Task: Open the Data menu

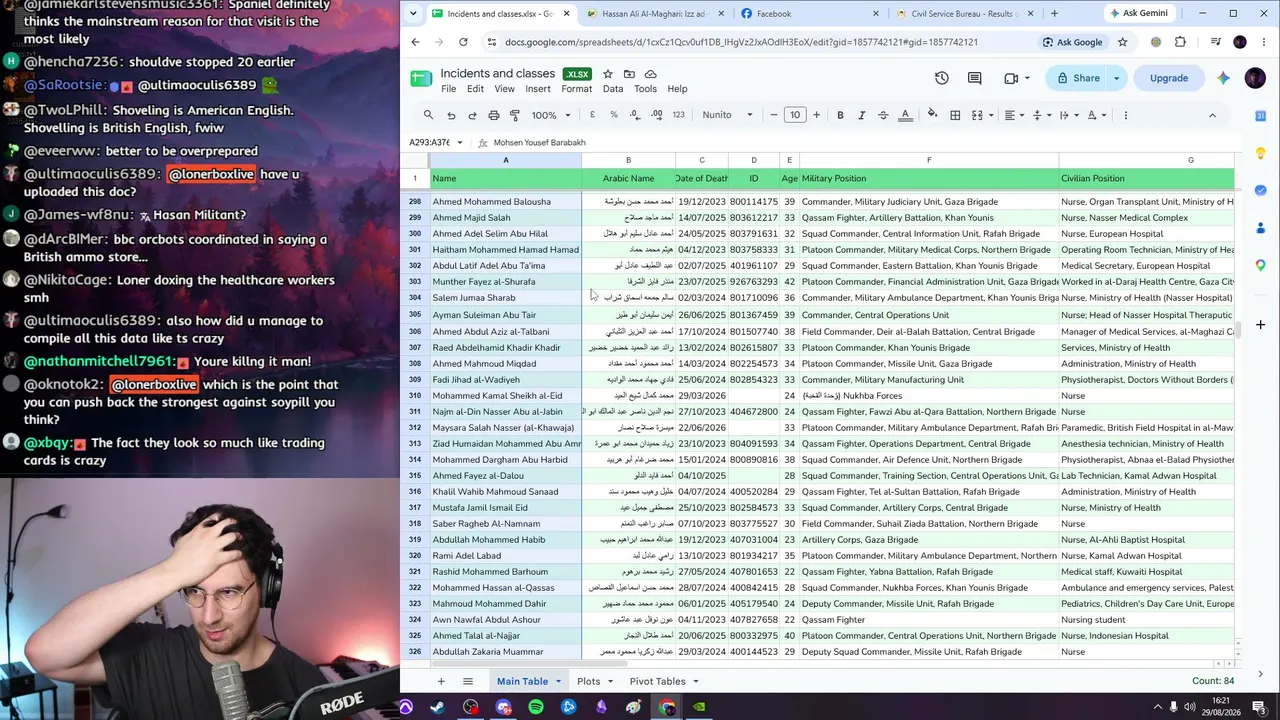Action: coord(613,89)
